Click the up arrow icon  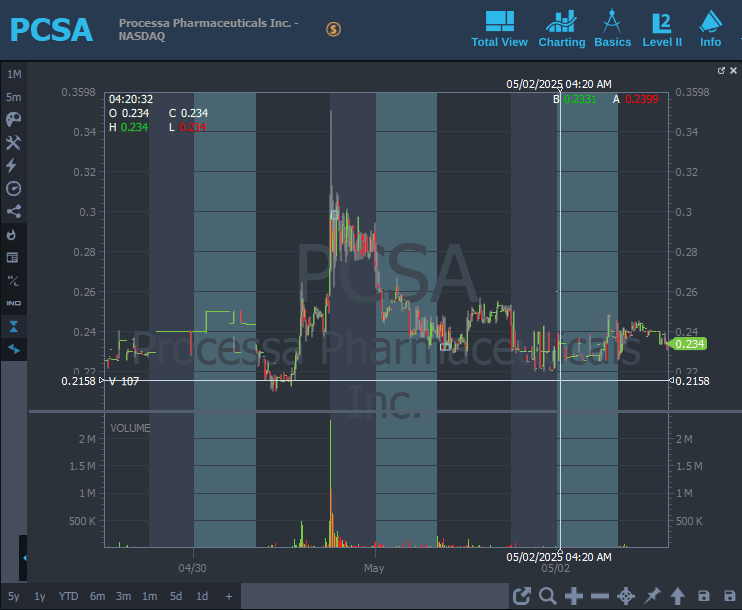point(678,596)
